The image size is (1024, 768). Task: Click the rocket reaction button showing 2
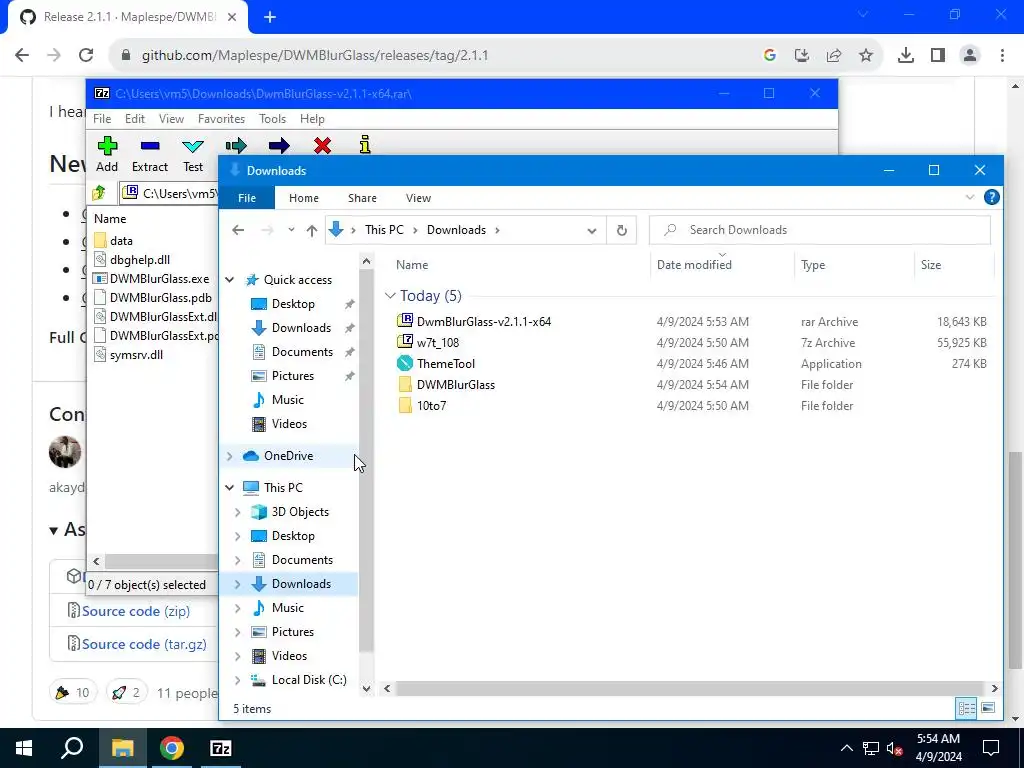126,692
